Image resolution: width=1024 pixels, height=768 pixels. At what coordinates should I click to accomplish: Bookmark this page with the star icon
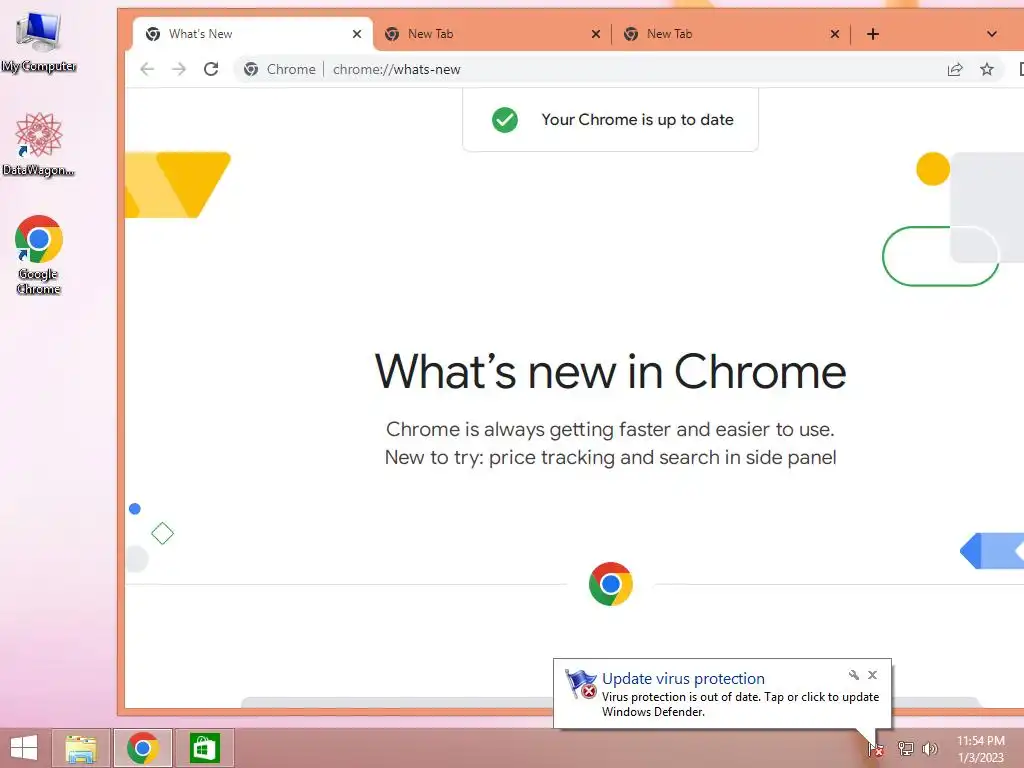click(987, 69)
